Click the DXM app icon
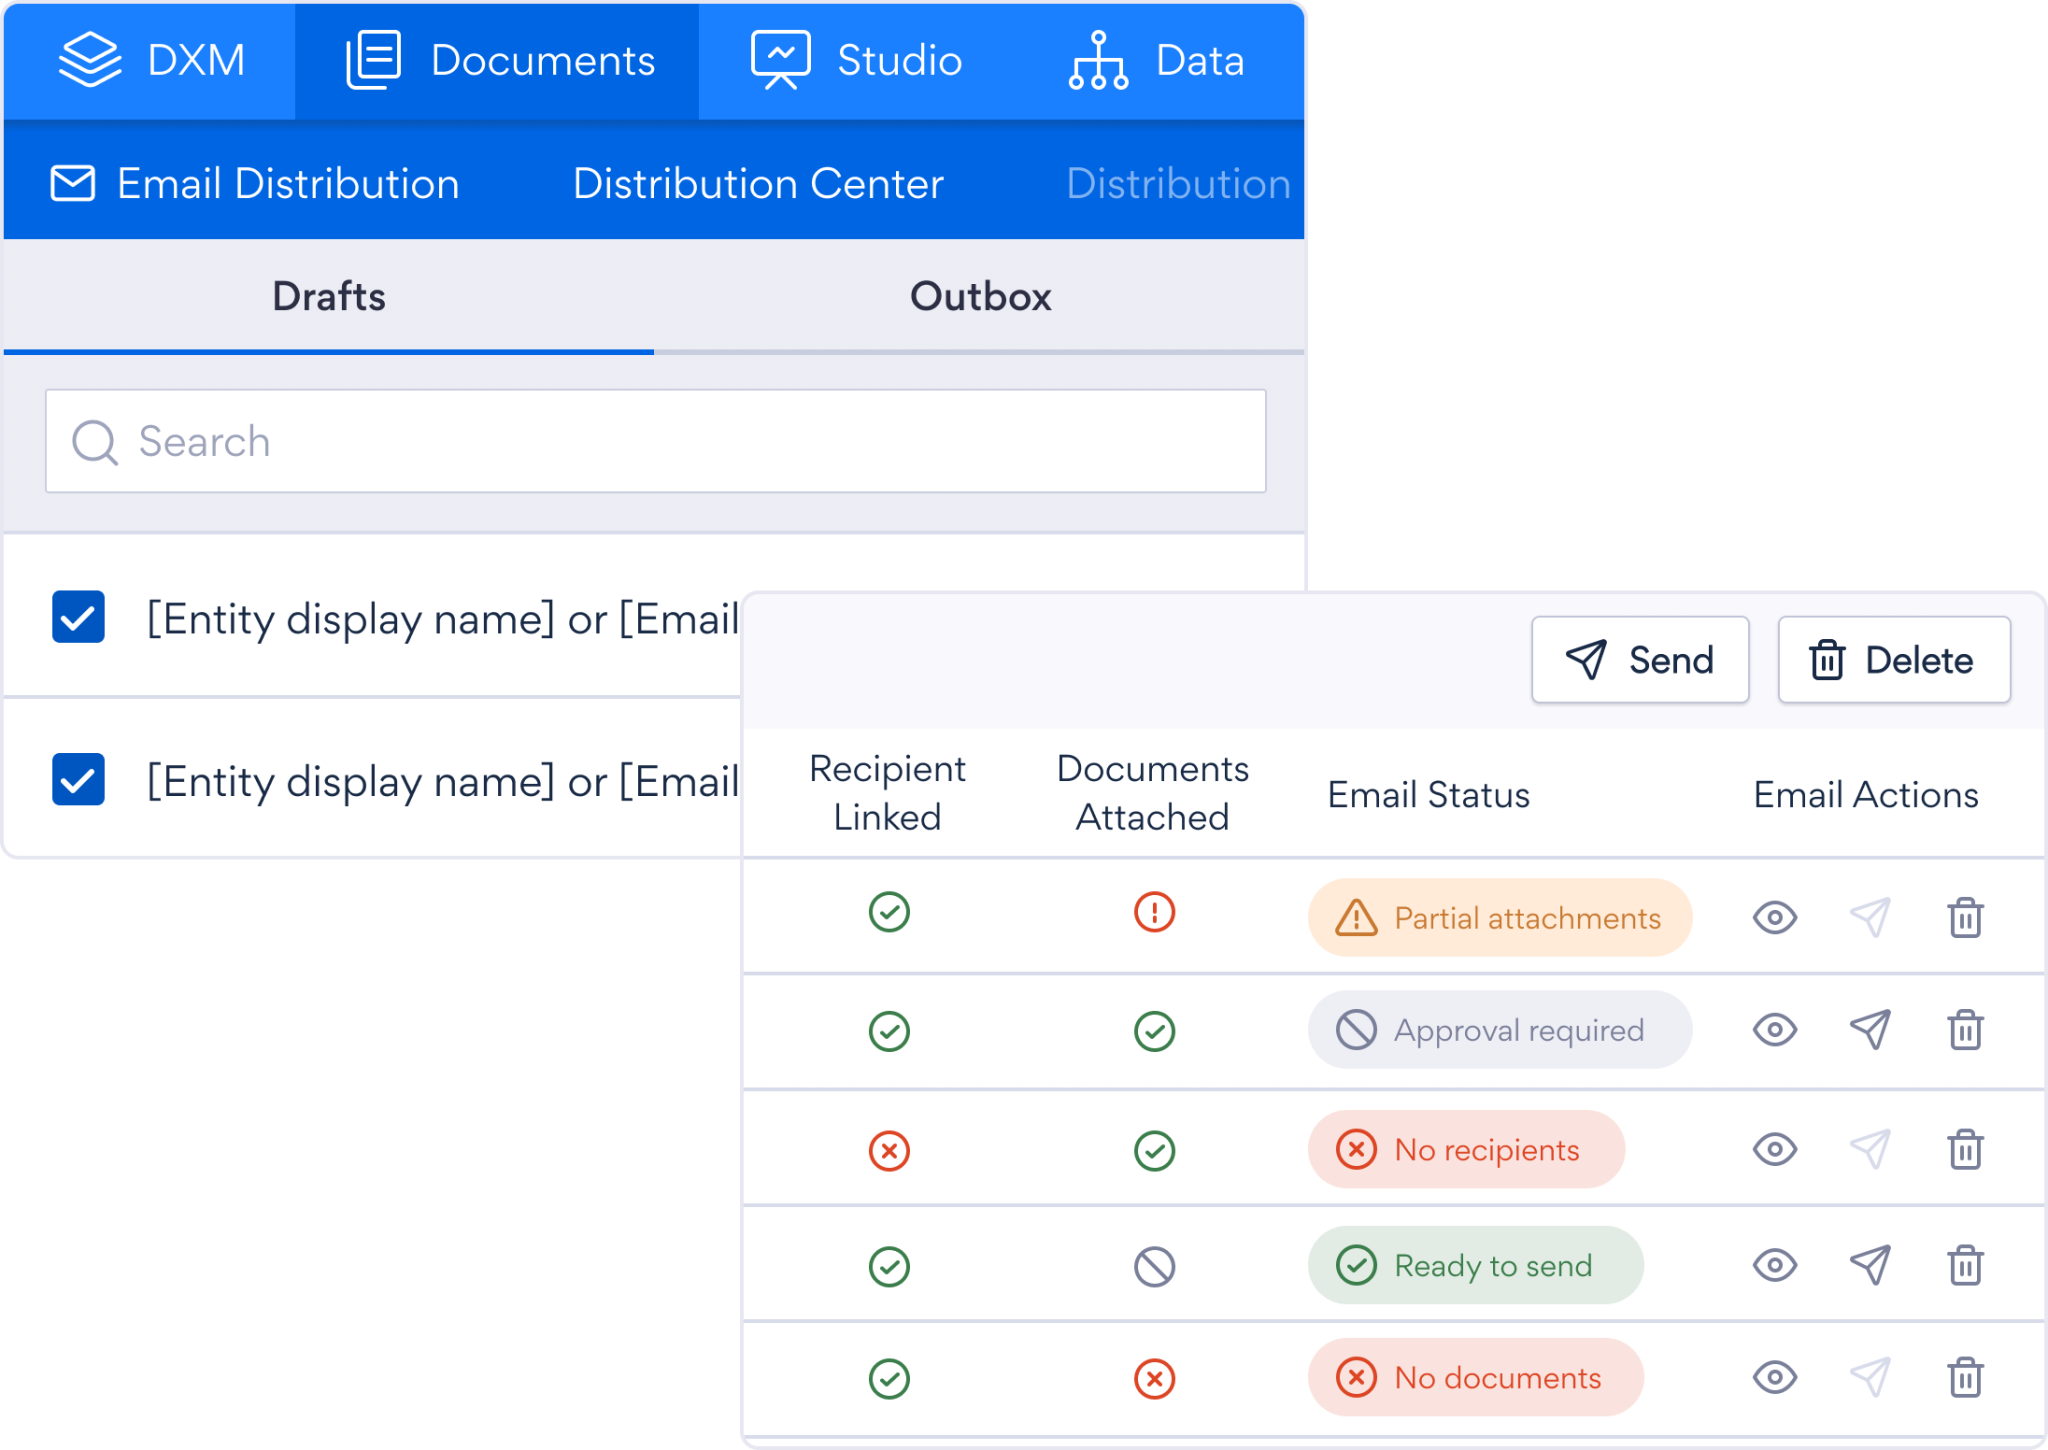This screenshot has width=2048, height=1450. [x=88, y=60]
